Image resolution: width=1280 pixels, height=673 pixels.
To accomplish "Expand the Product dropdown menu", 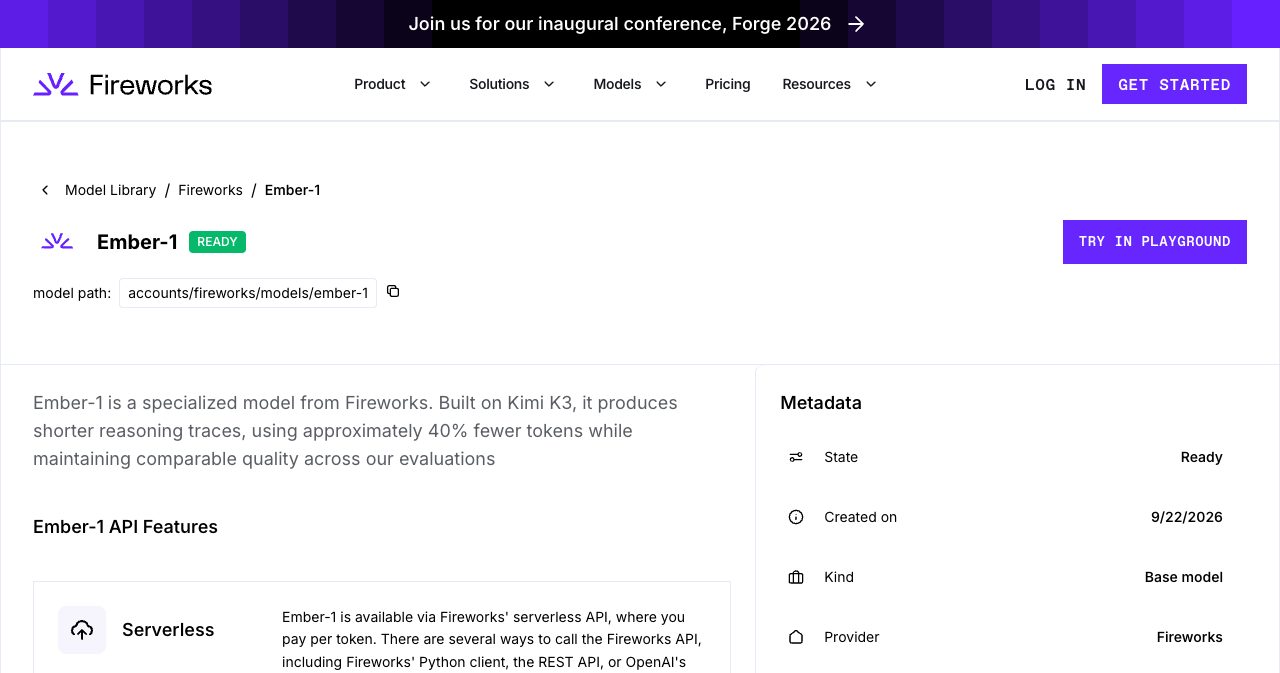I will [393, 84].
